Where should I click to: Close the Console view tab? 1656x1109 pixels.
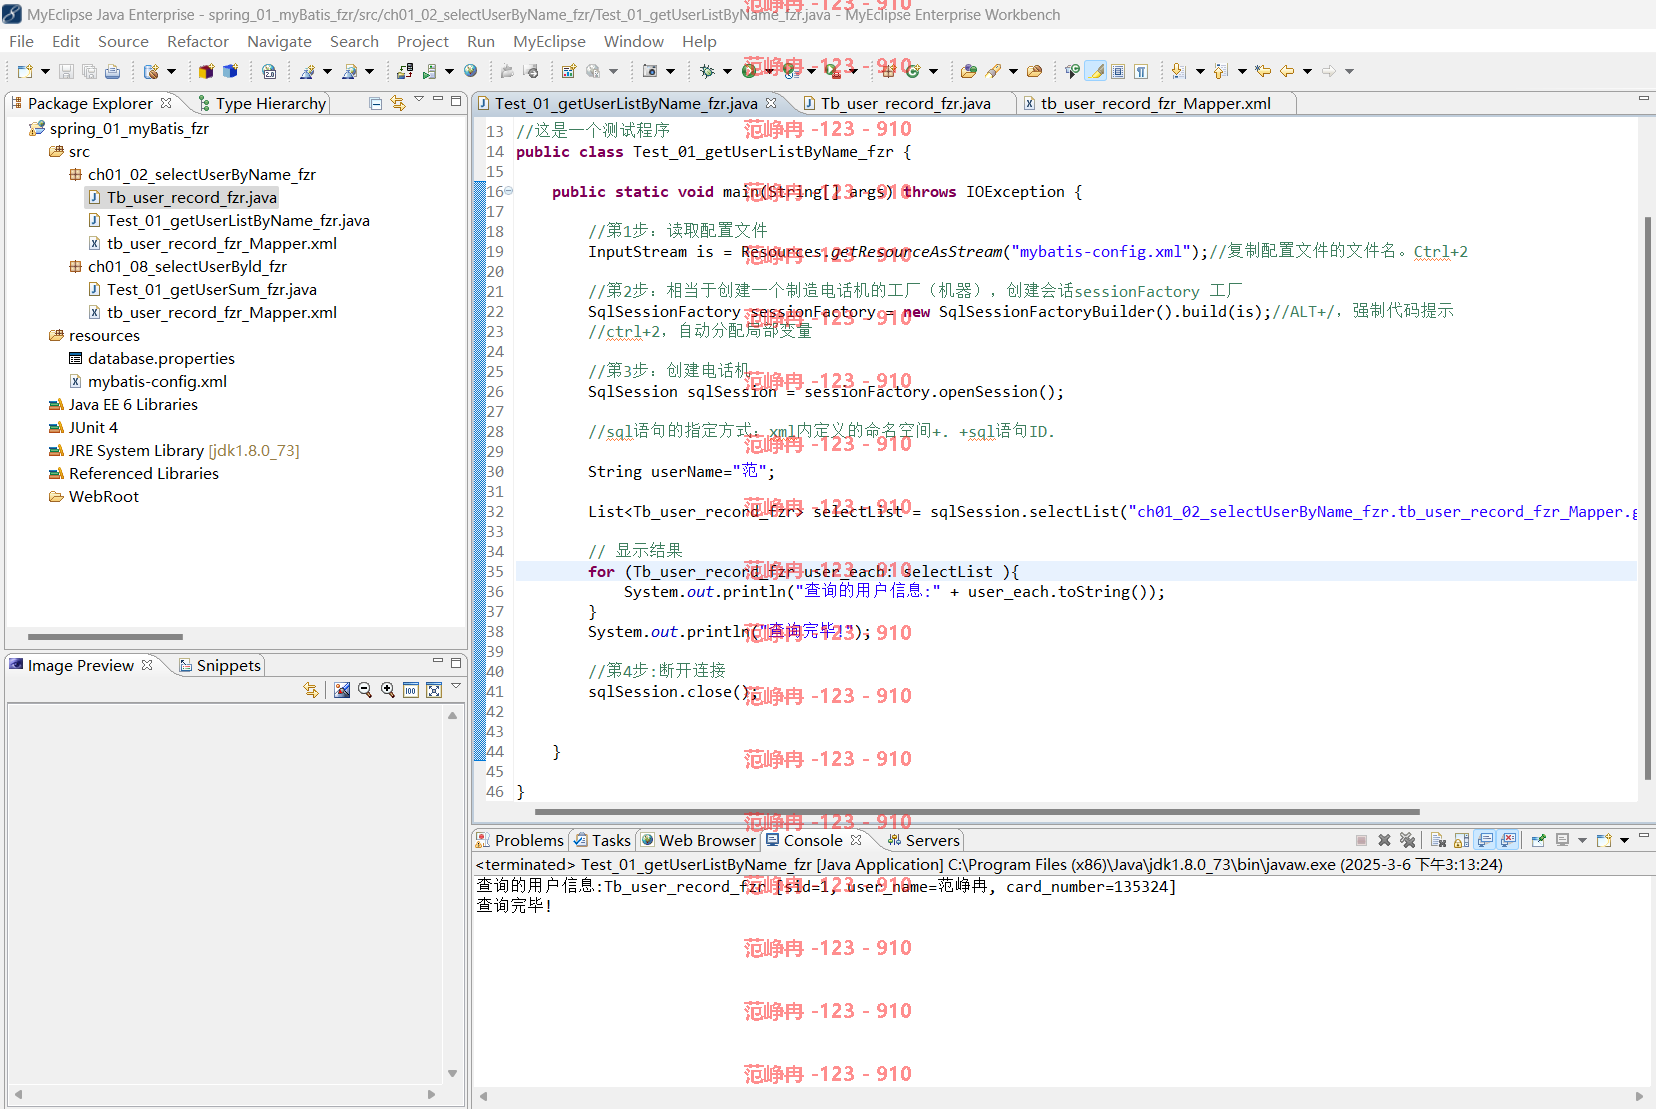tap(856, 840)
